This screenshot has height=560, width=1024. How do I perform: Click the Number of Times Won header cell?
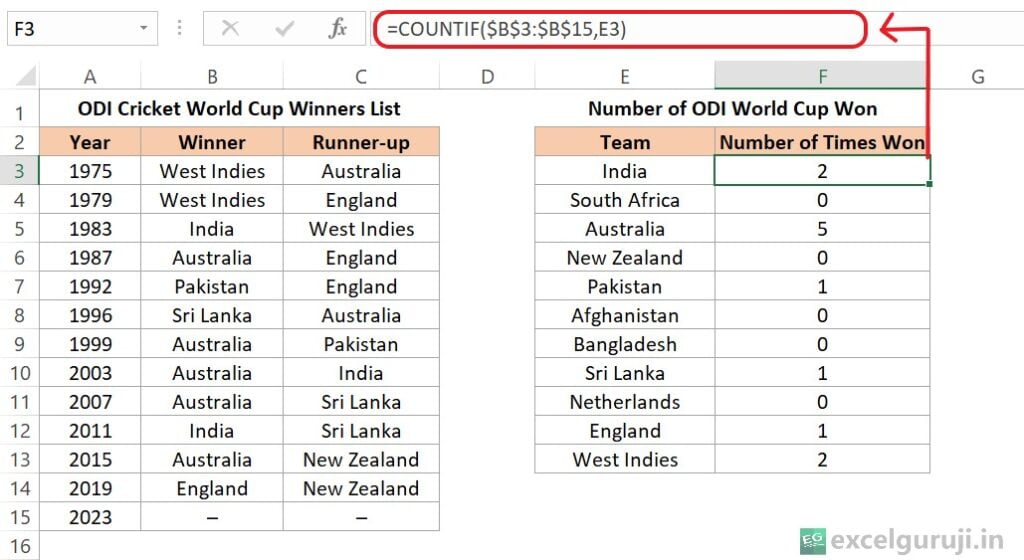point(822,142)
